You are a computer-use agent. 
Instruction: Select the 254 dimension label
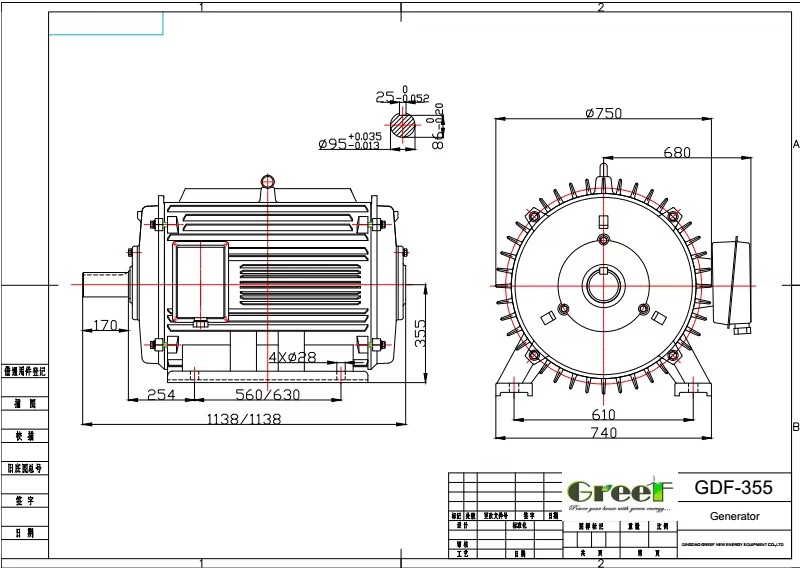pos(161,394)
